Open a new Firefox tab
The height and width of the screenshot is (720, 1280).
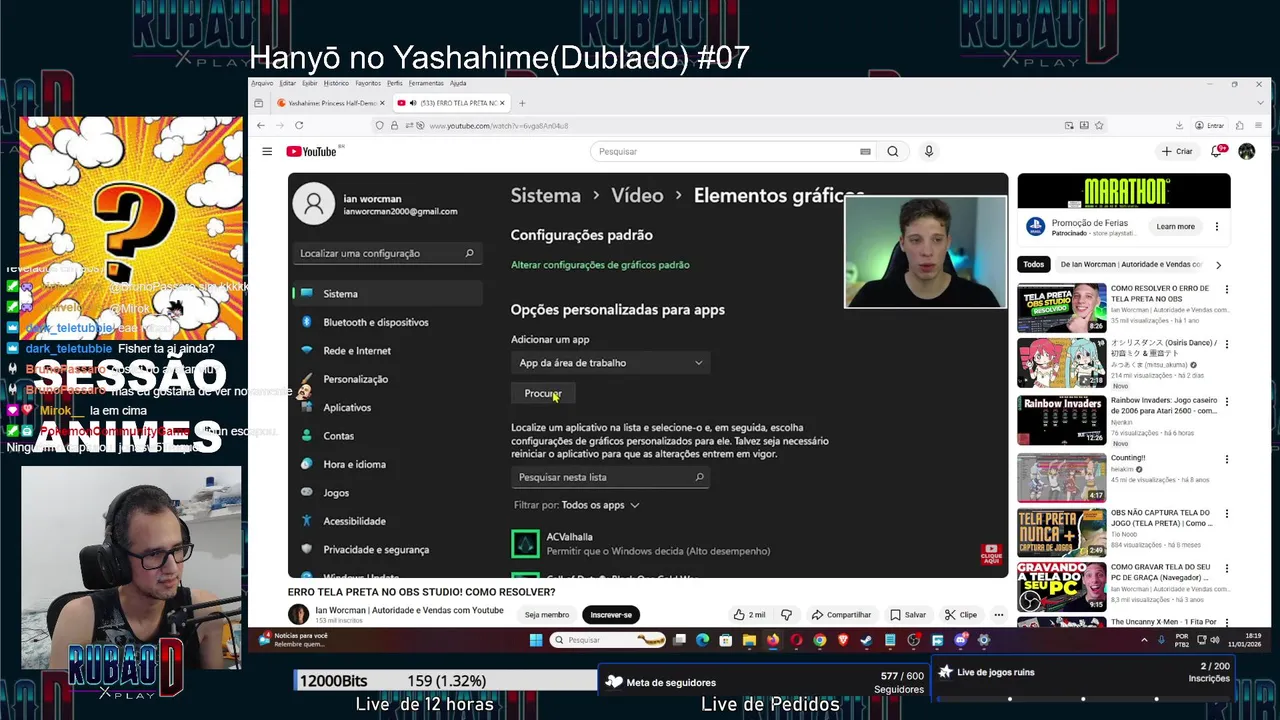pos(522,103)
